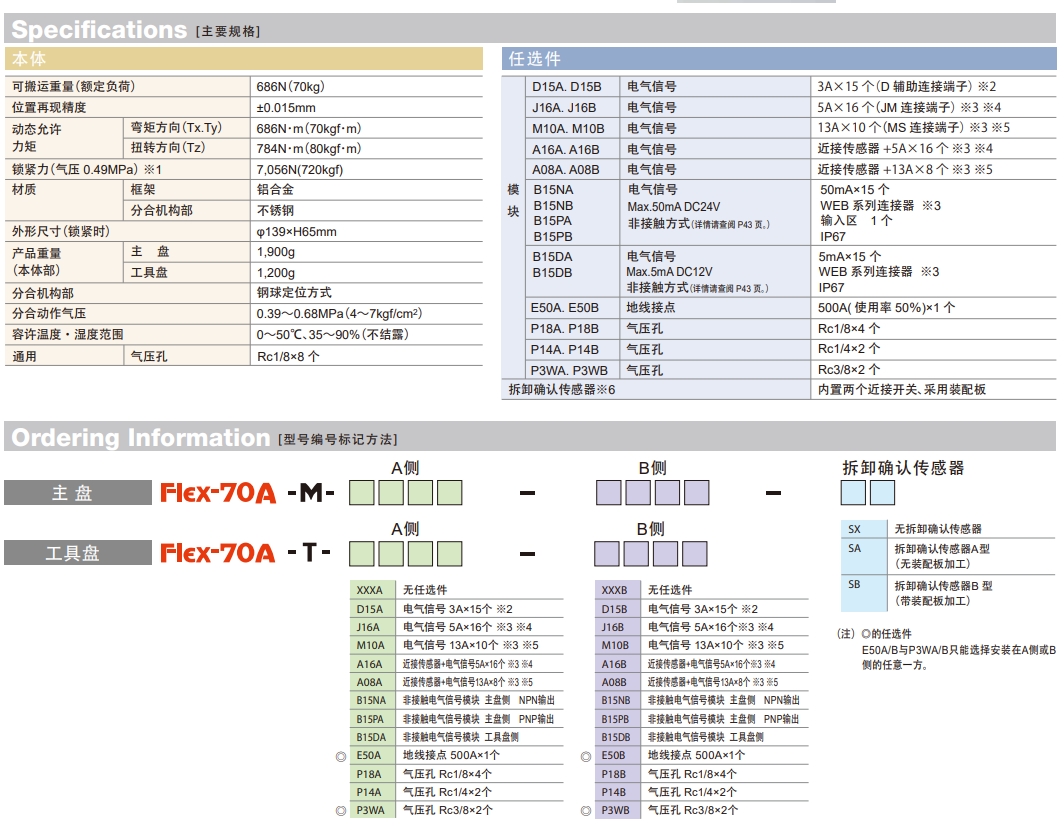Click the locking force value 7,056N(720kgf)
The width and height of the screenshot is (1064, 830).
coord(299,169)
